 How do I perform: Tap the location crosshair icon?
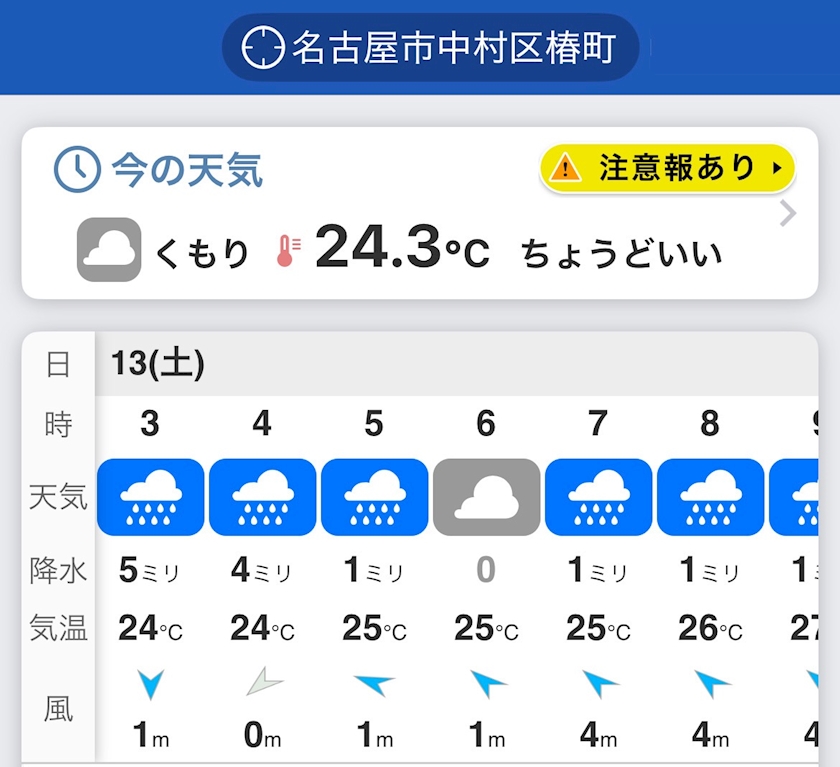264,47
